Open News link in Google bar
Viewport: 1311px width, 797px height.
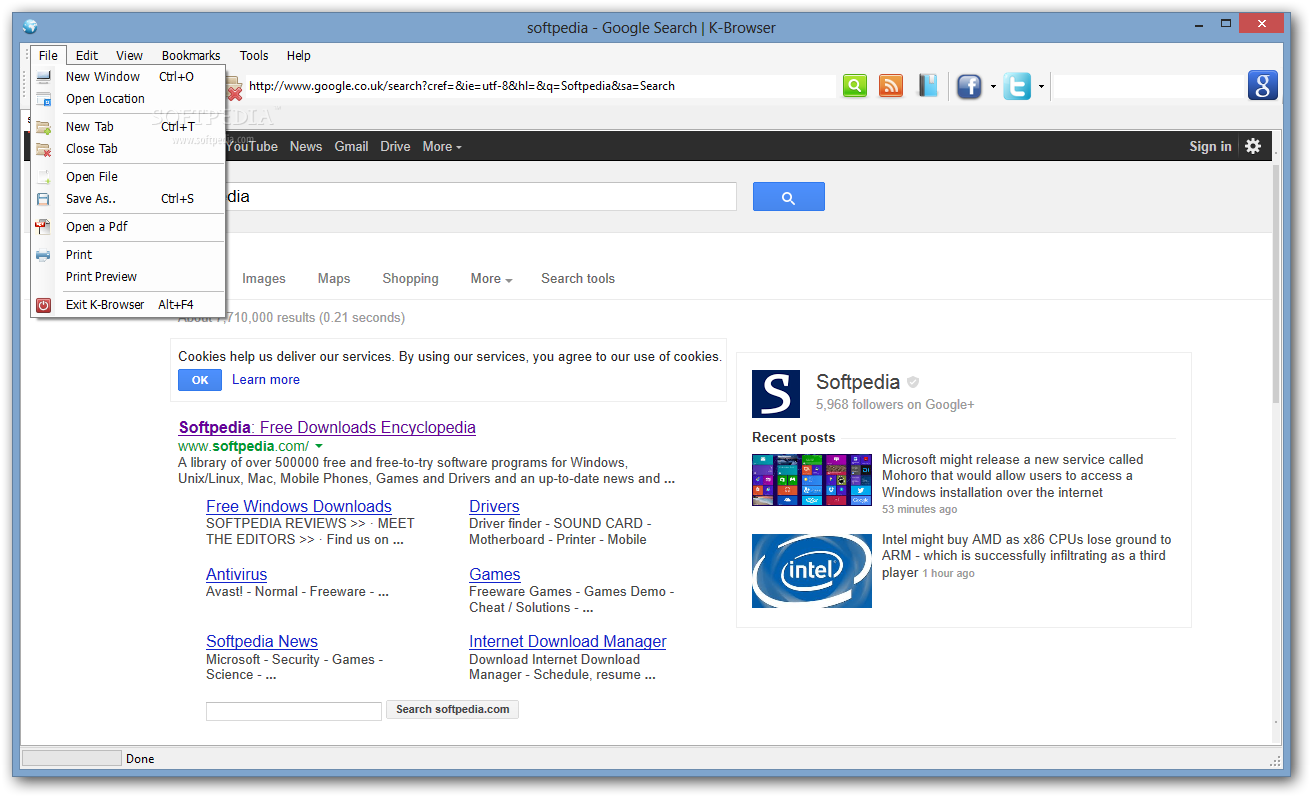[306, 147]
